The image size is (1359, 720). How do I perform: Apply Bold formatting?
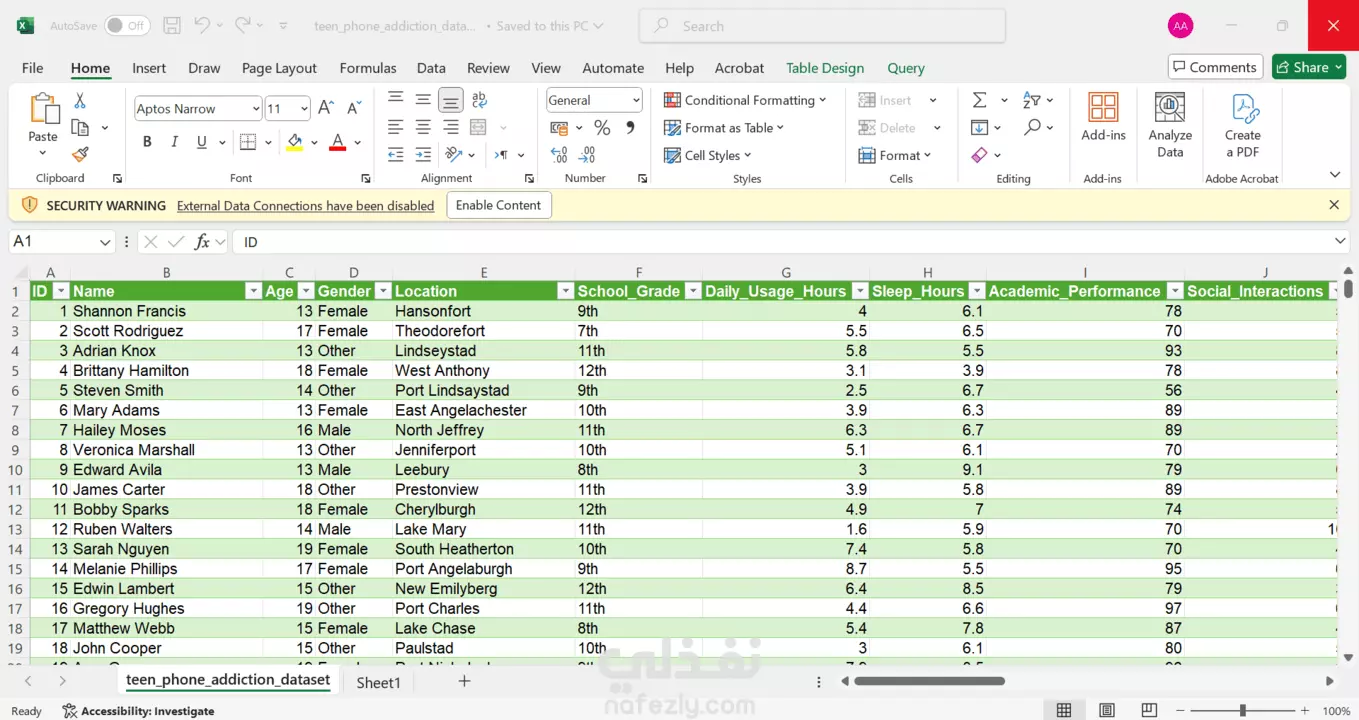click(x=147, y=142)
